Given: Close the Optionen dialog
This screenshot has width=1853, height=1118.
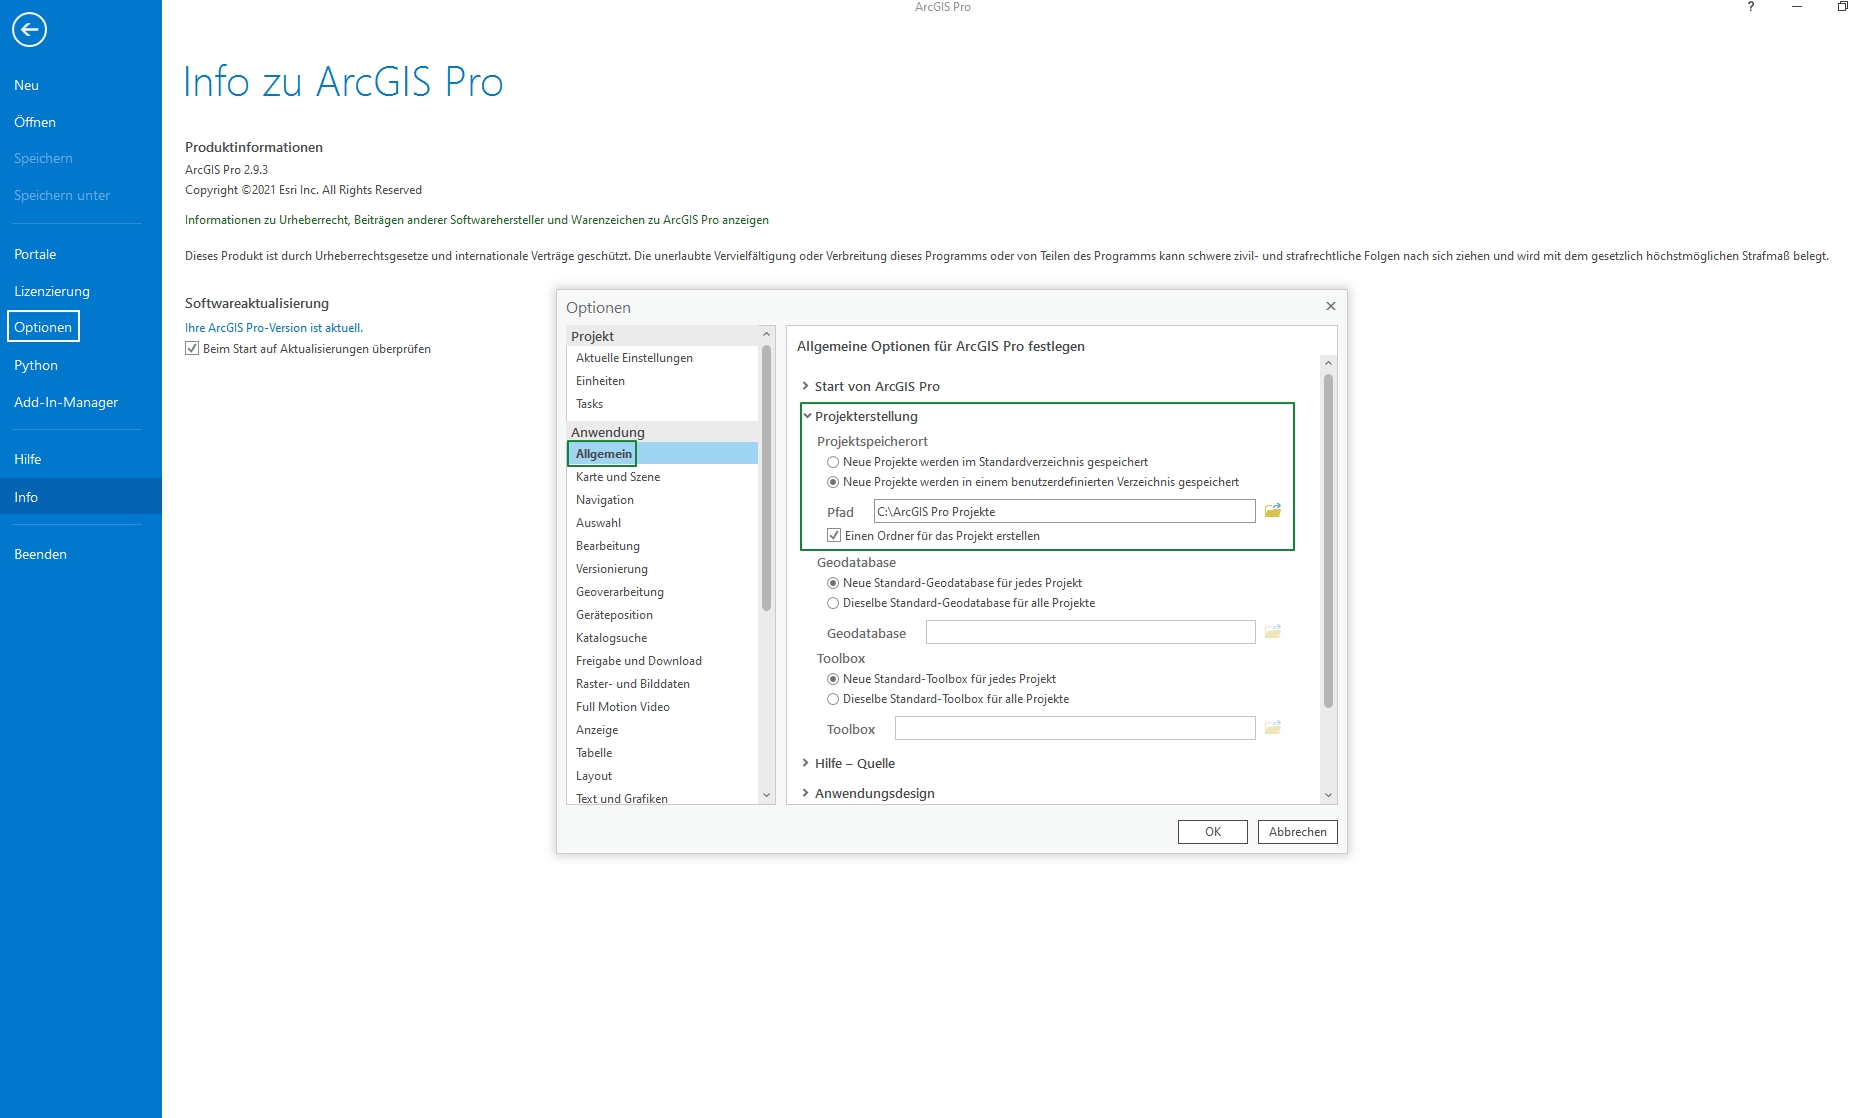Looking at the screenshot, I should pos(1330,306).
